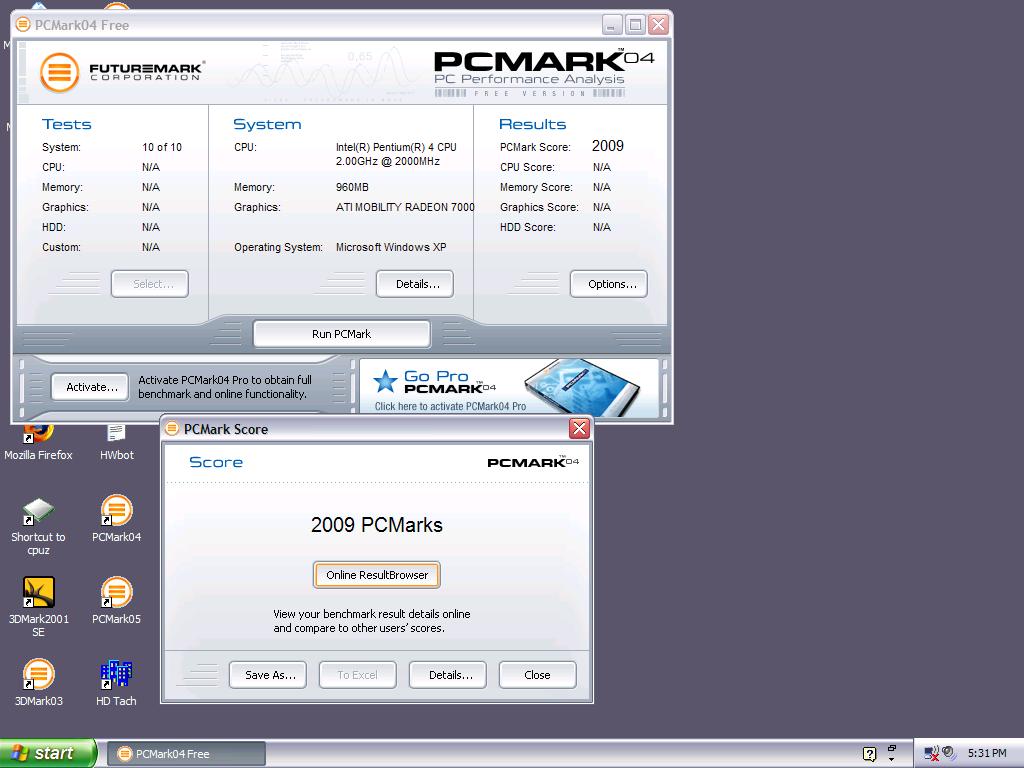Open the PCMark04 desktop icon
1024x768 pixels.
coord(116,519)
